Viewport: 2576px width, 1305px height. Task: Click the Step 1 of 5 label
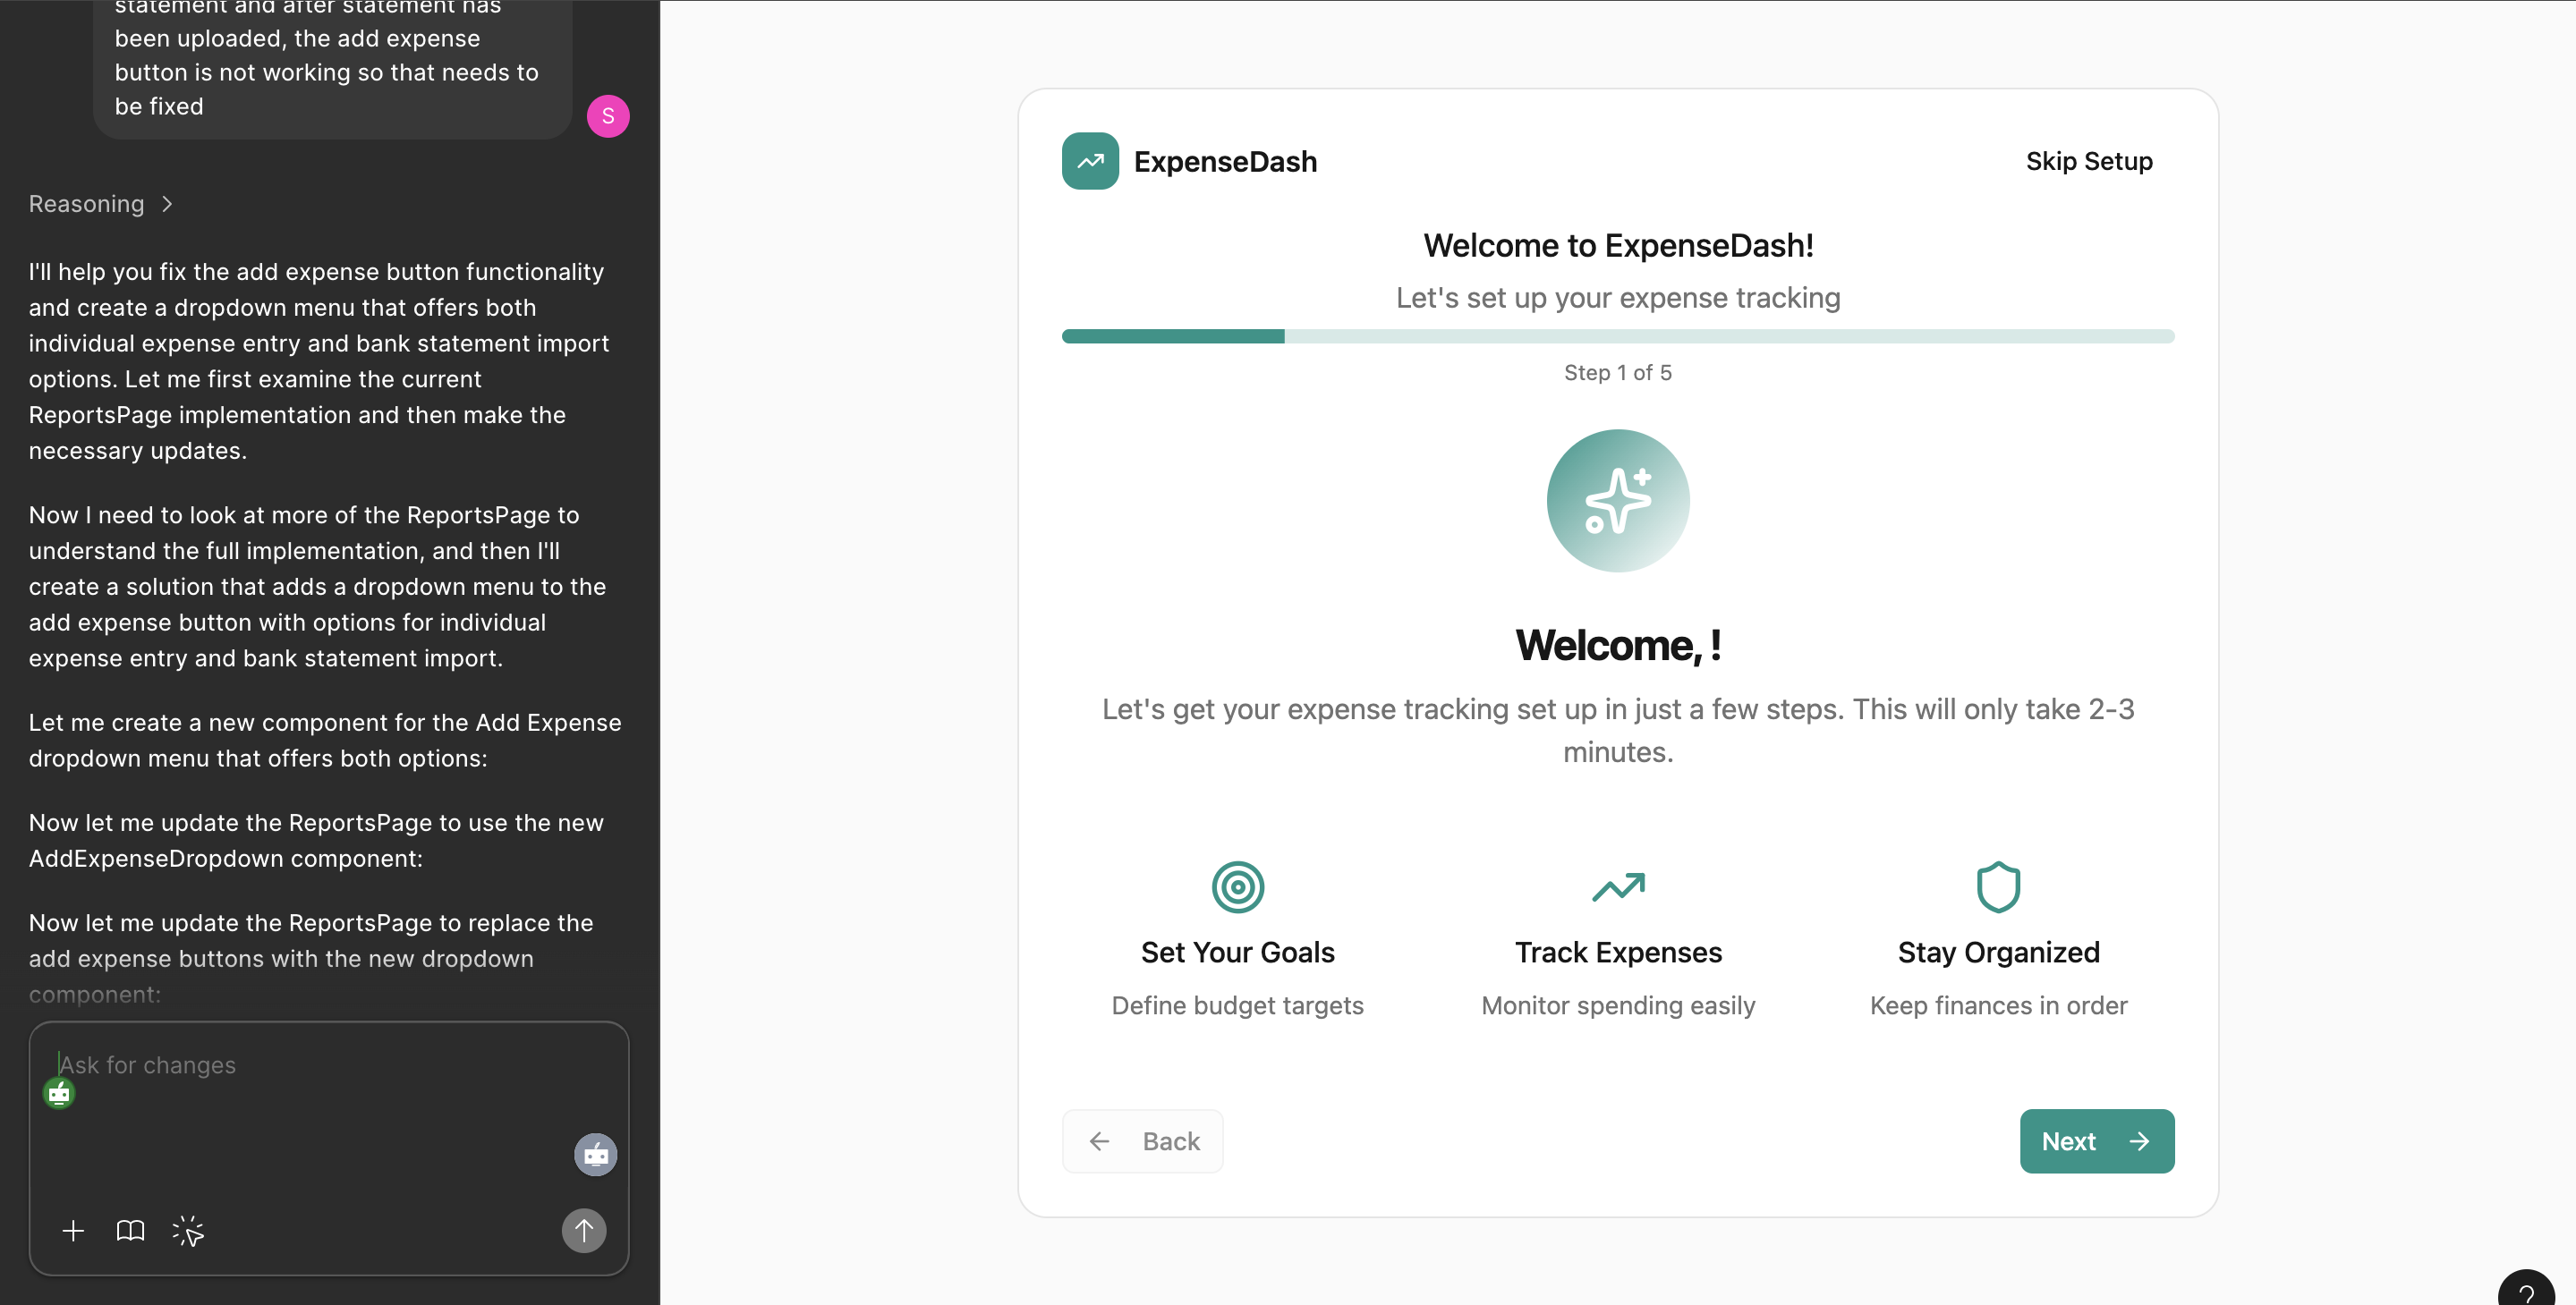click(1617, 373)
